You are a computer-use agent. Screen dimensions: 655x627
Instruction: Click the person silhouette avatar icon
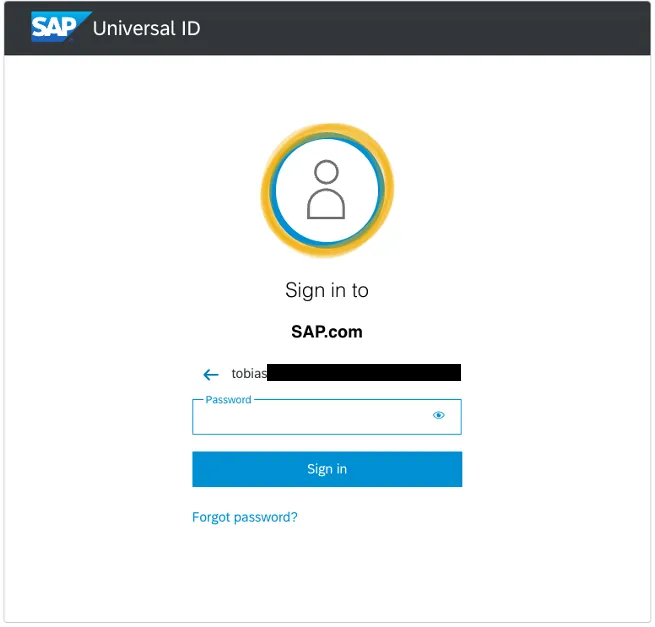point(326,189)
